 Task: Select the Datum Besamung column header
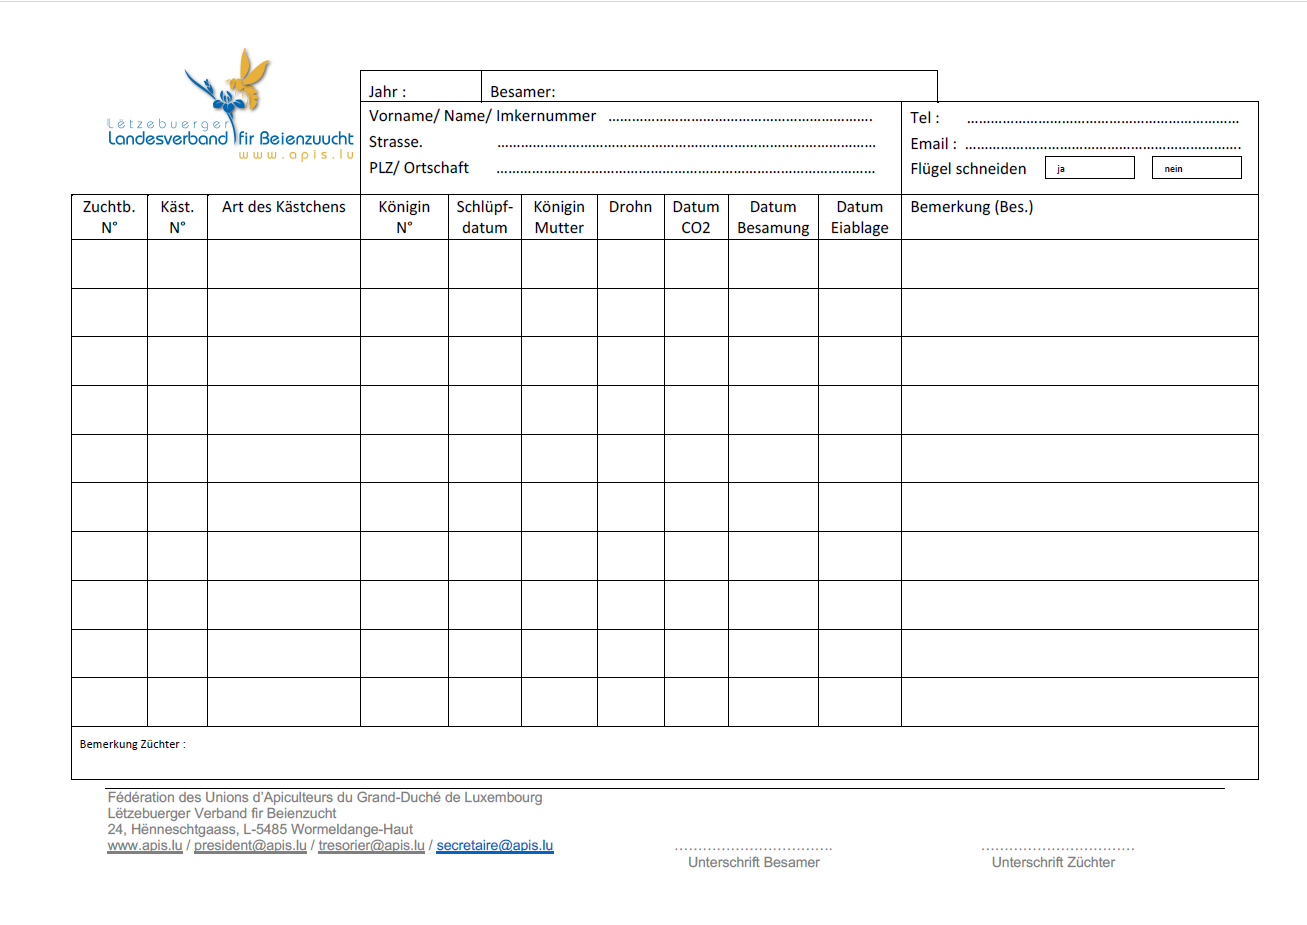773,217
